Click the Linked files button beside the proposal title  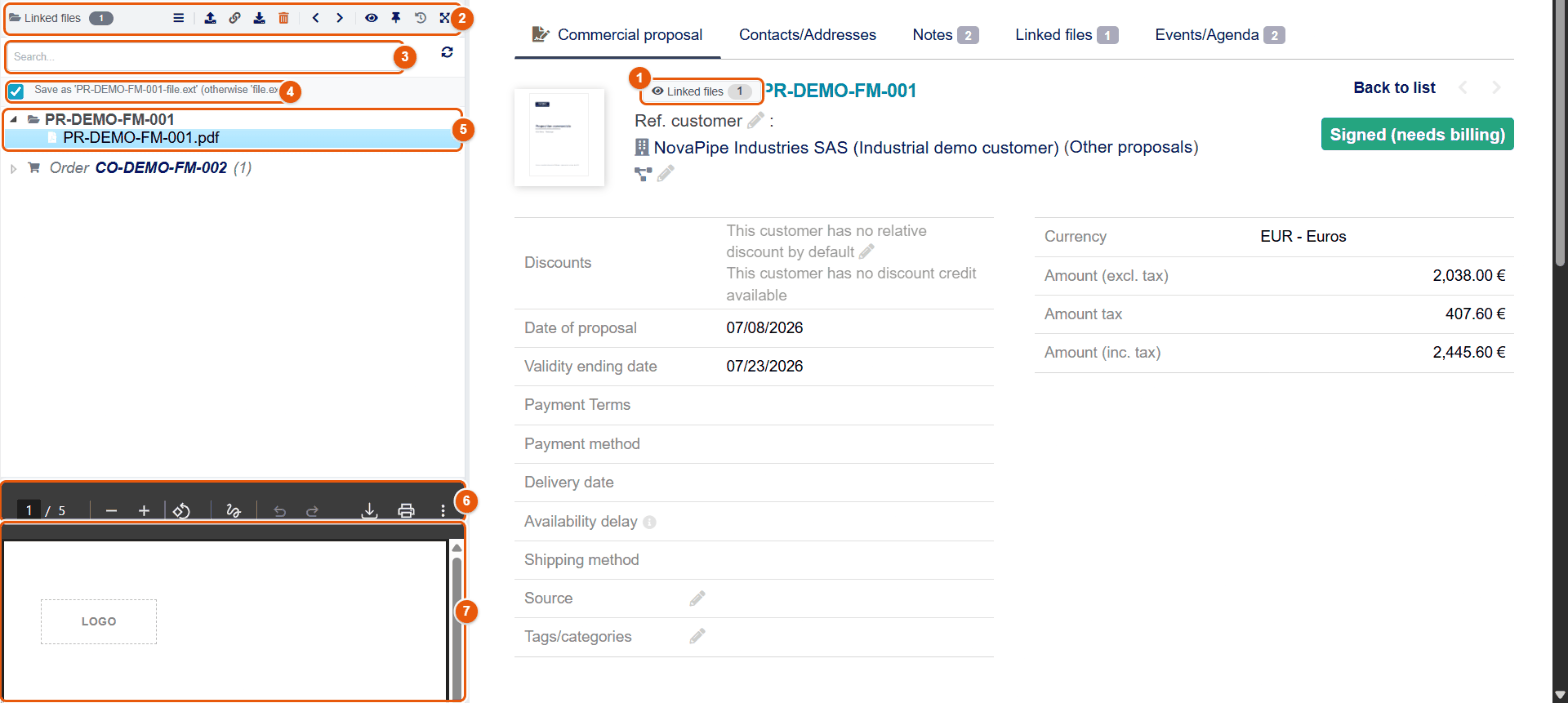[x=701, y=92]
